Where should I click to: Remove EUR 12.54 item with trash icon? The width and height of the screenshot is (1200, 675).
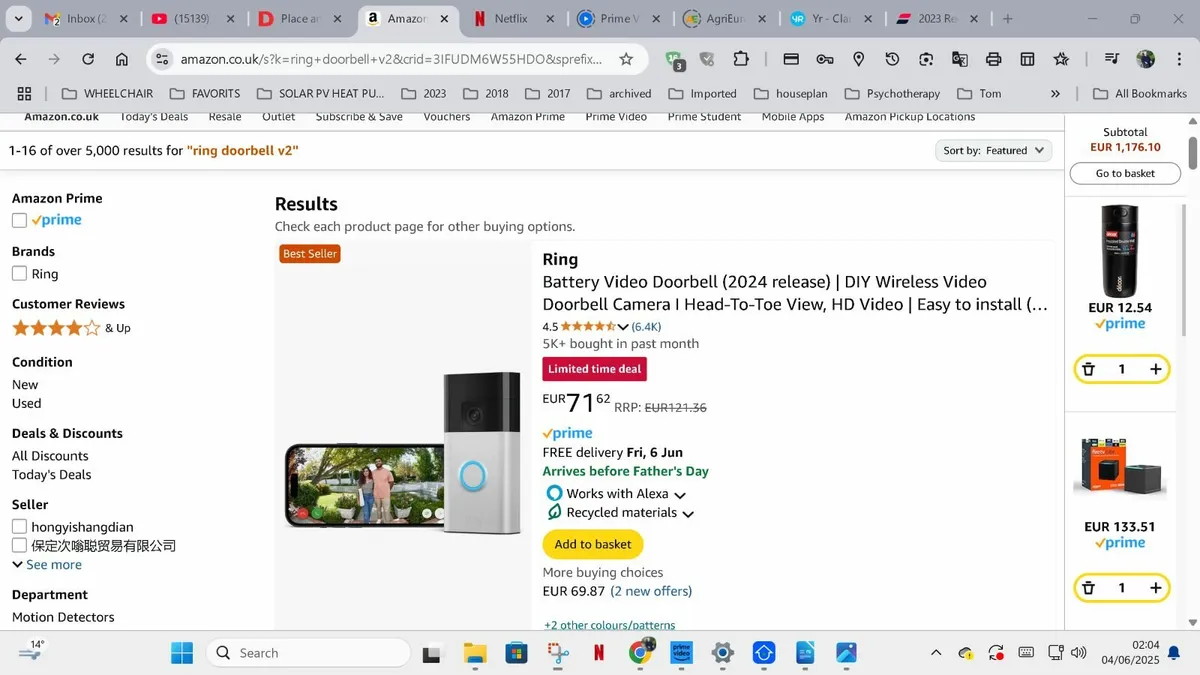click(1089, 369)
